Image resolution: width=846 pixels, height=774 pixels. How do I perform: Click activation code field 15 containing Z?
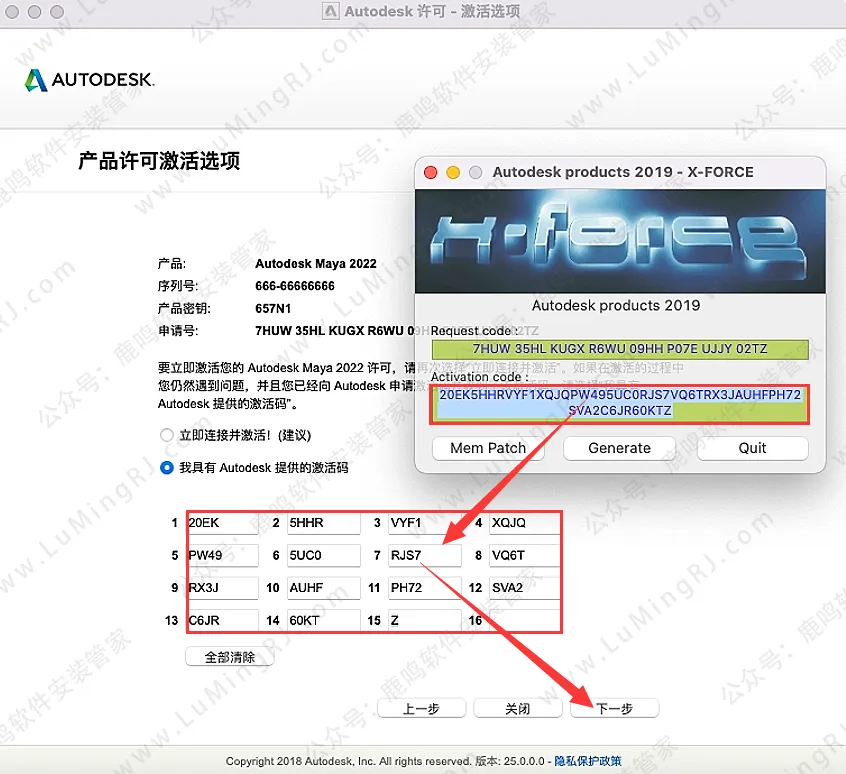(425, 620)
